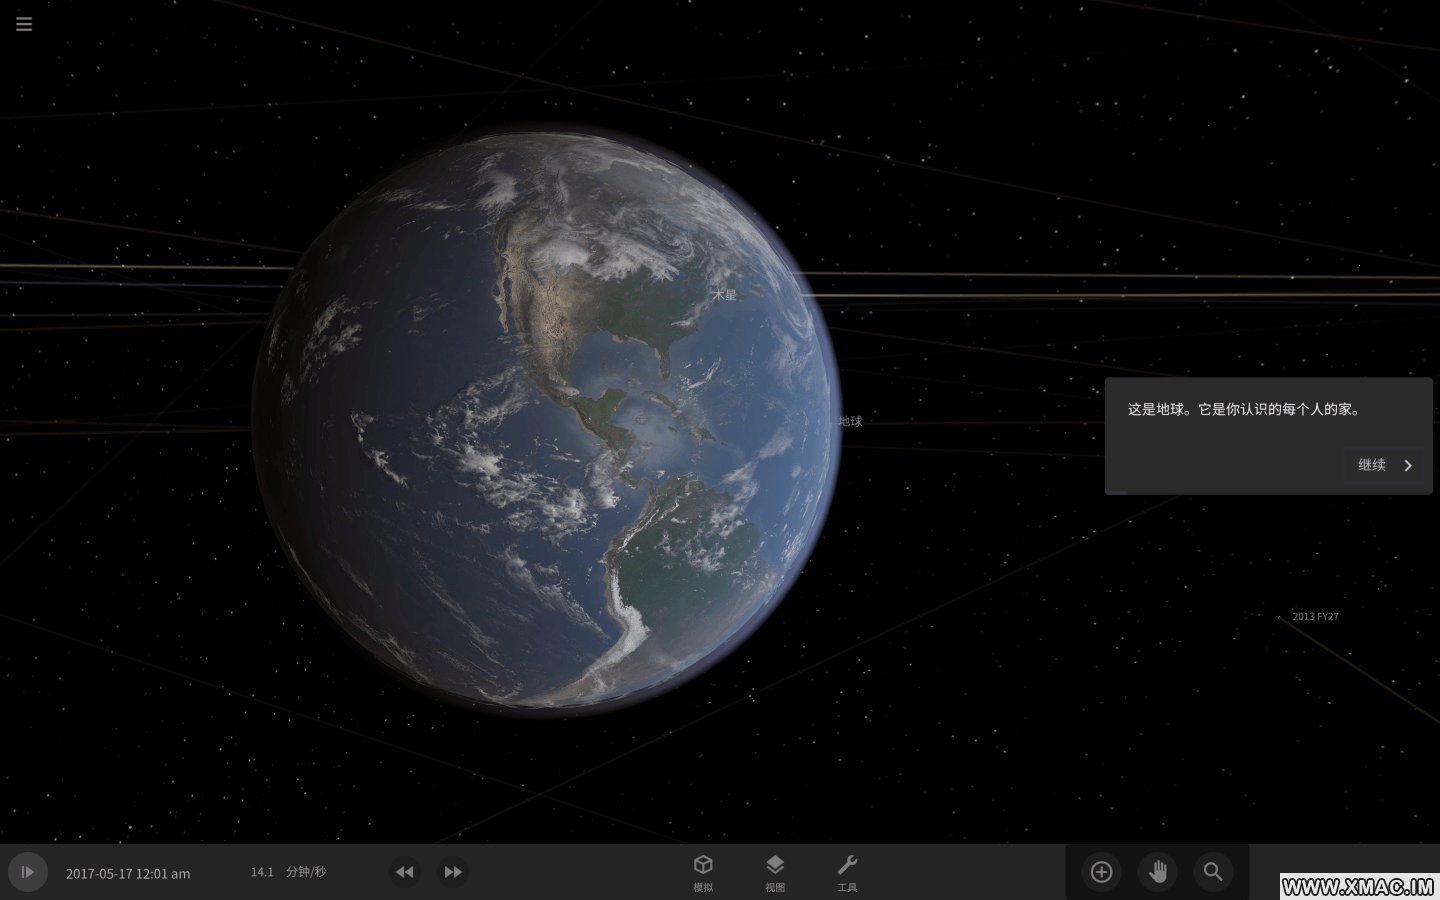The height and width of the screenshot is (900, 1440).
Task: Open the 工具 wrench menu
Action: 847,872
